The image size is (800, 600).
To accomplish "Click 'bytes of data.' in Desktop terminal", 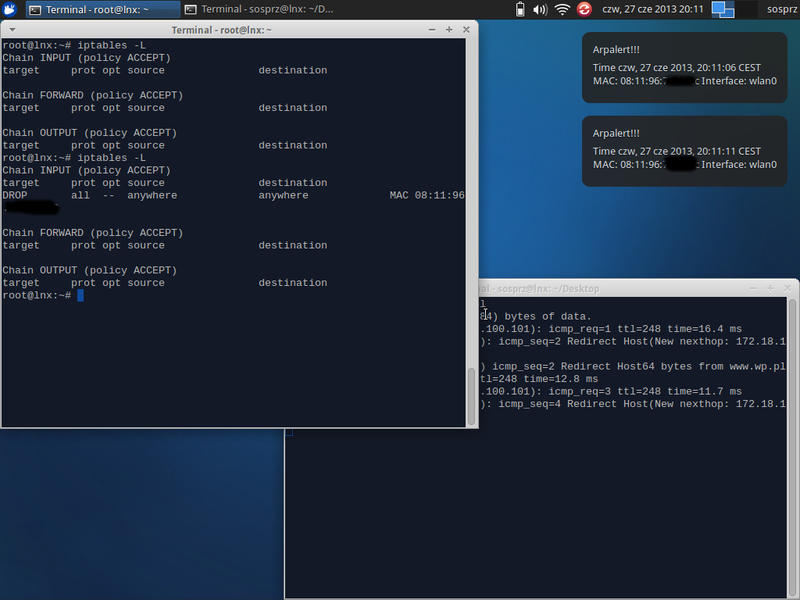I will click(x=548, y=316).
